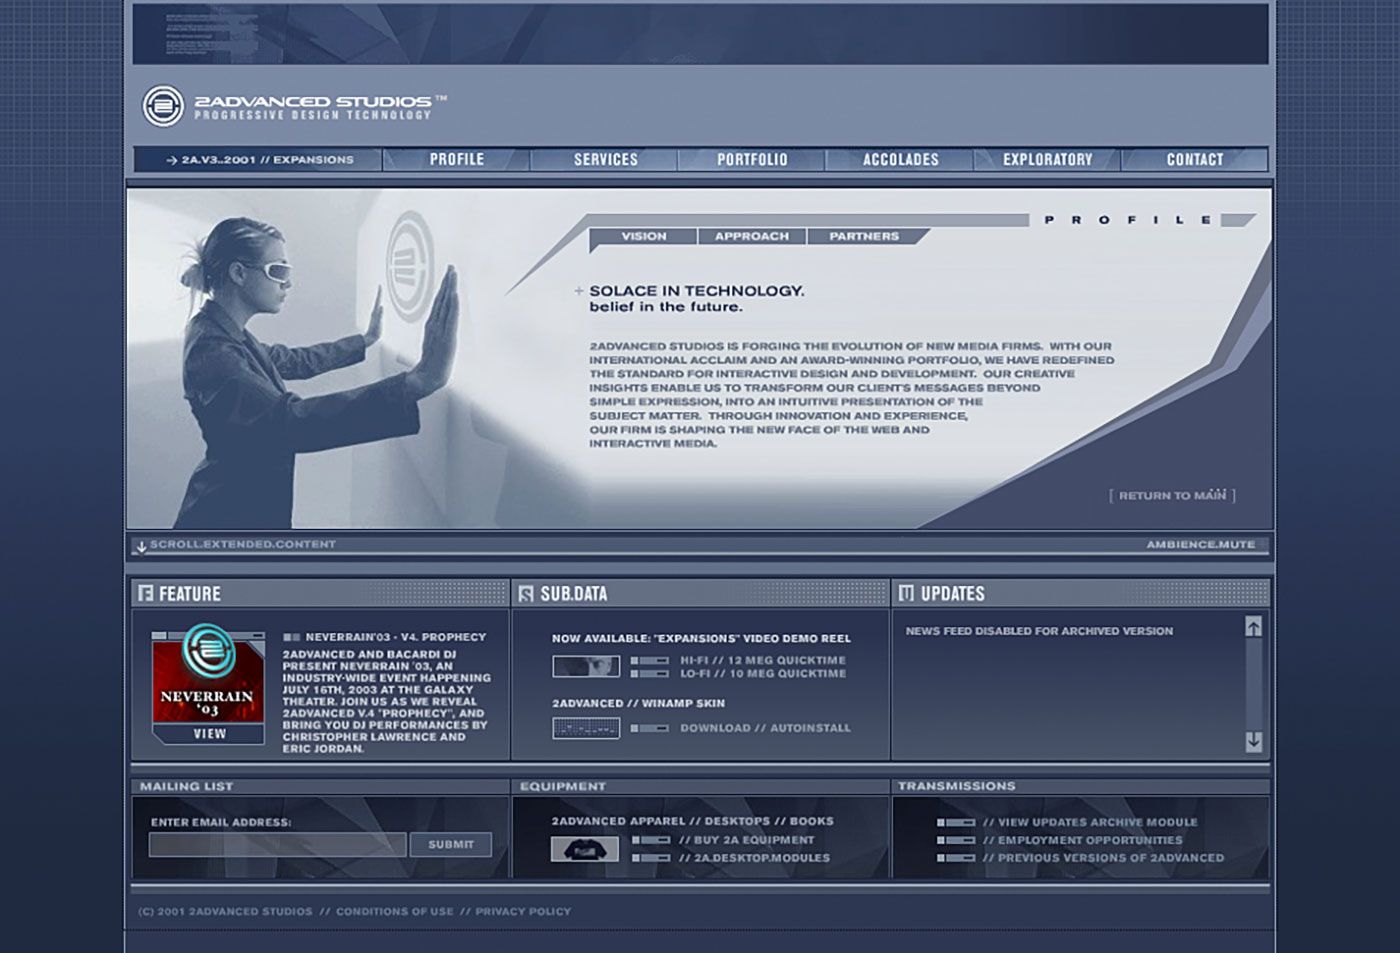Click the news feed disabled message
Image resolution: width=1400 pixels, height=953 pixels.
coord(1039,631)
